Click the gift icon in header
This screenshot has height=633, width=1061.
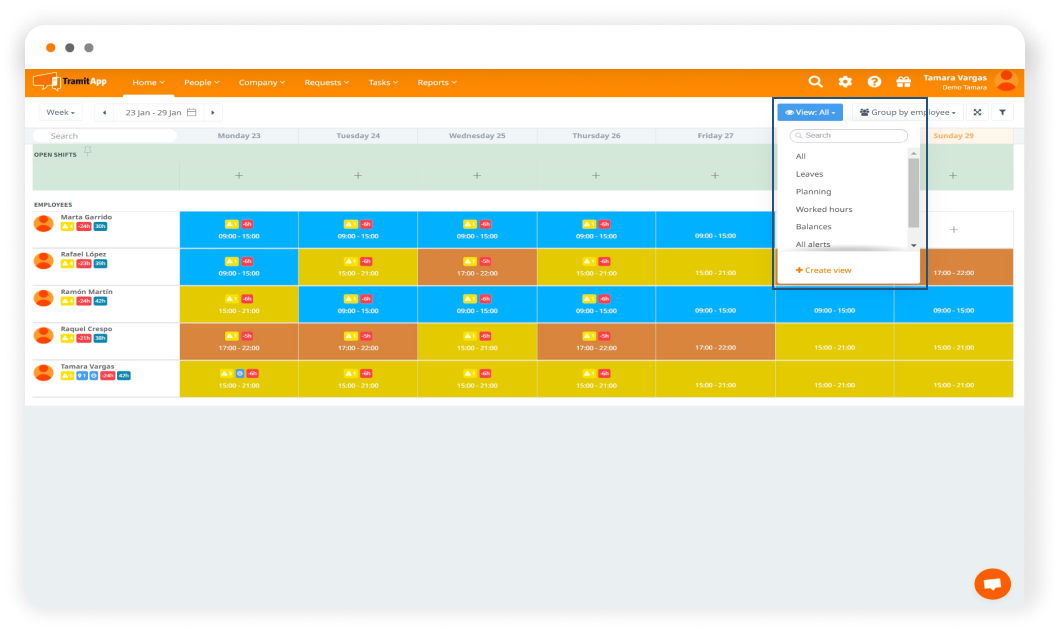pos(903,82)
